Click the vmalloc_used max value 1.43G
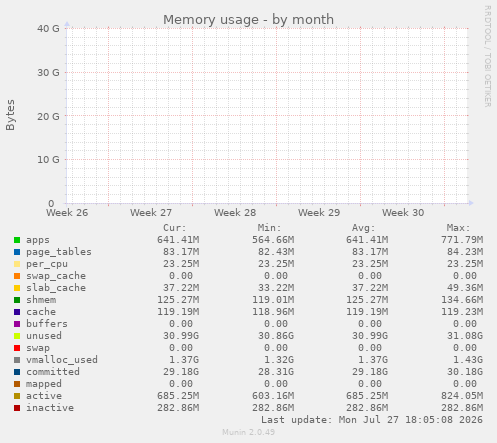Screen dimensions: 497x443 468,360
